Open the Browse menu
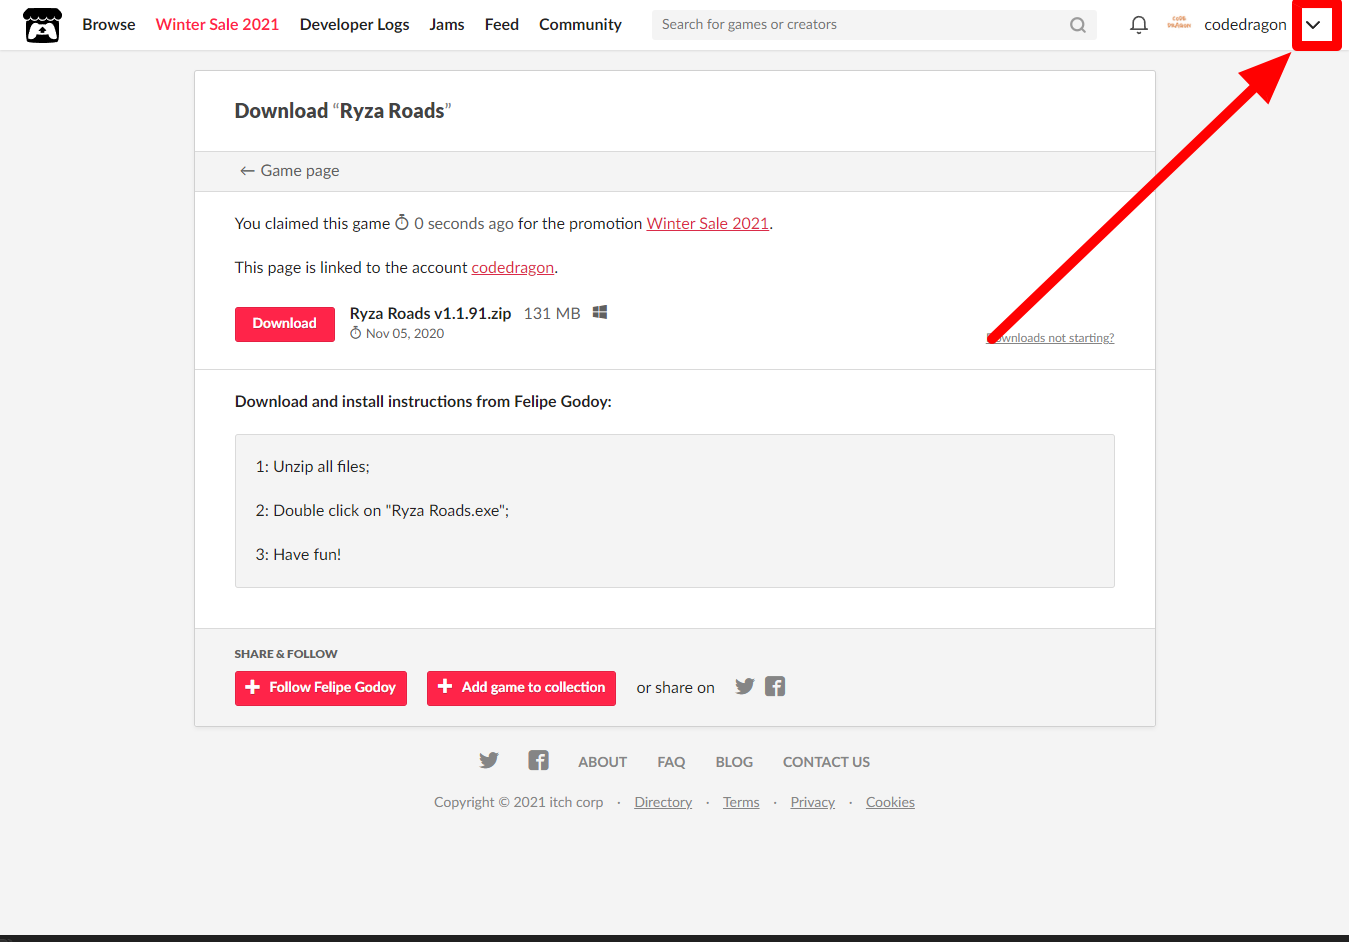This screenshot has height=942, width=1349. coord(109,24)
